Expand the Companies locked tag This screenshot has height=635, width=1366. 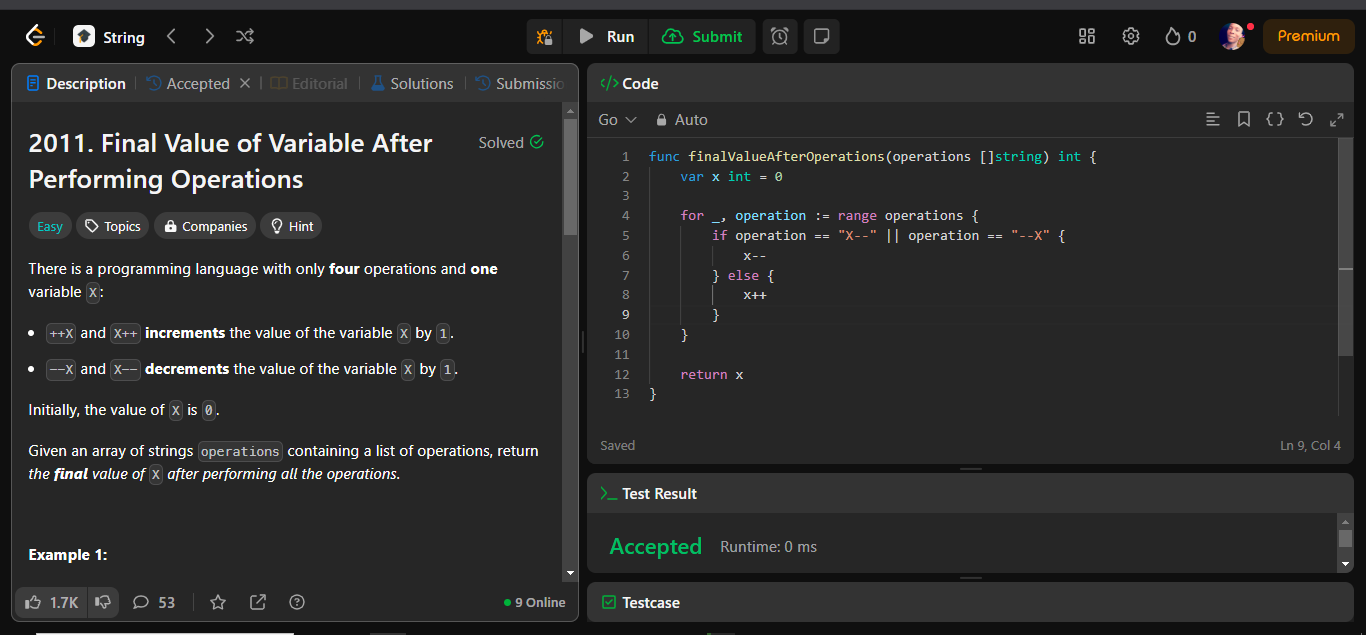click(206, 226)
